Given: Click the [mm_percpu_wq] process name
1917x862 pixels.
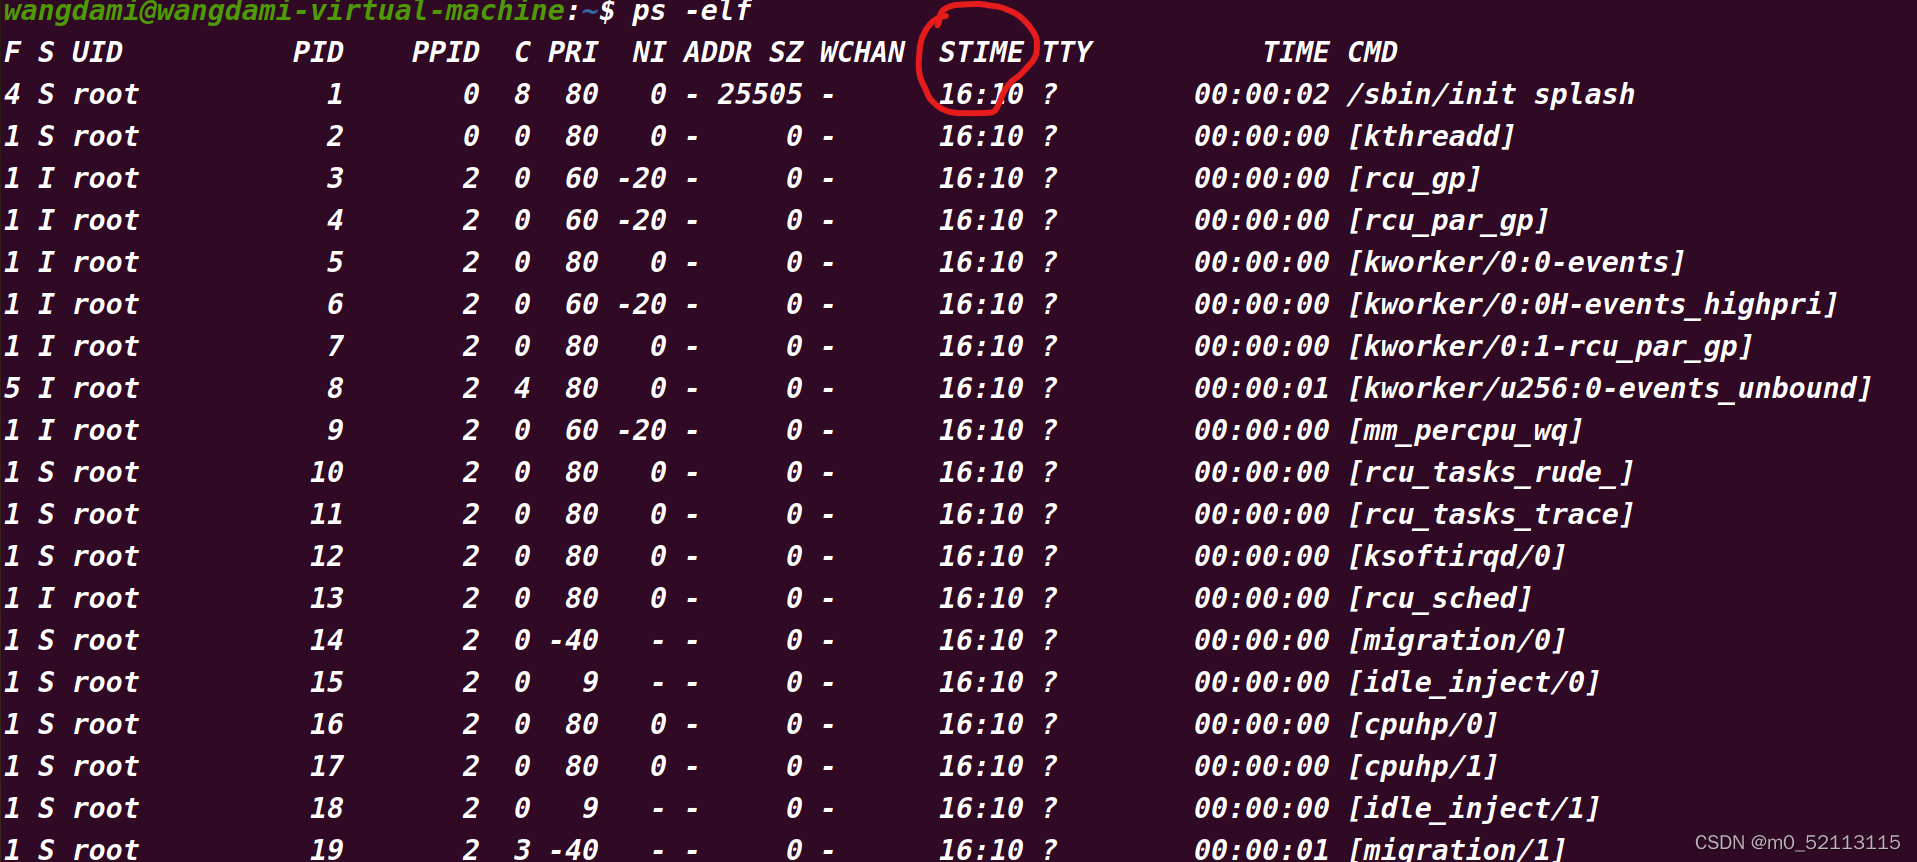Looking at the screenshot, I should click(1466, 430).
